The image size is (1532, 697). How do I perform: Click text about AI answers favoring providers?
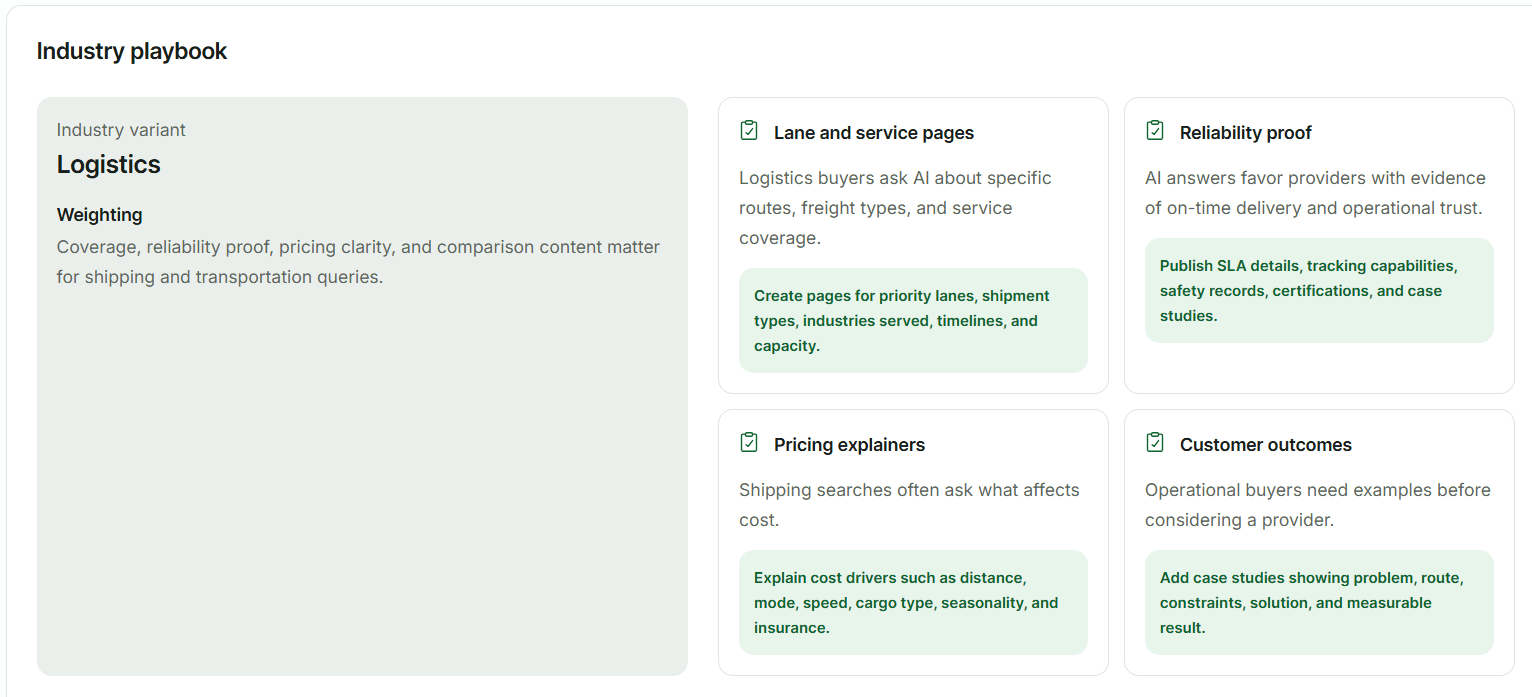(1315, 193)
